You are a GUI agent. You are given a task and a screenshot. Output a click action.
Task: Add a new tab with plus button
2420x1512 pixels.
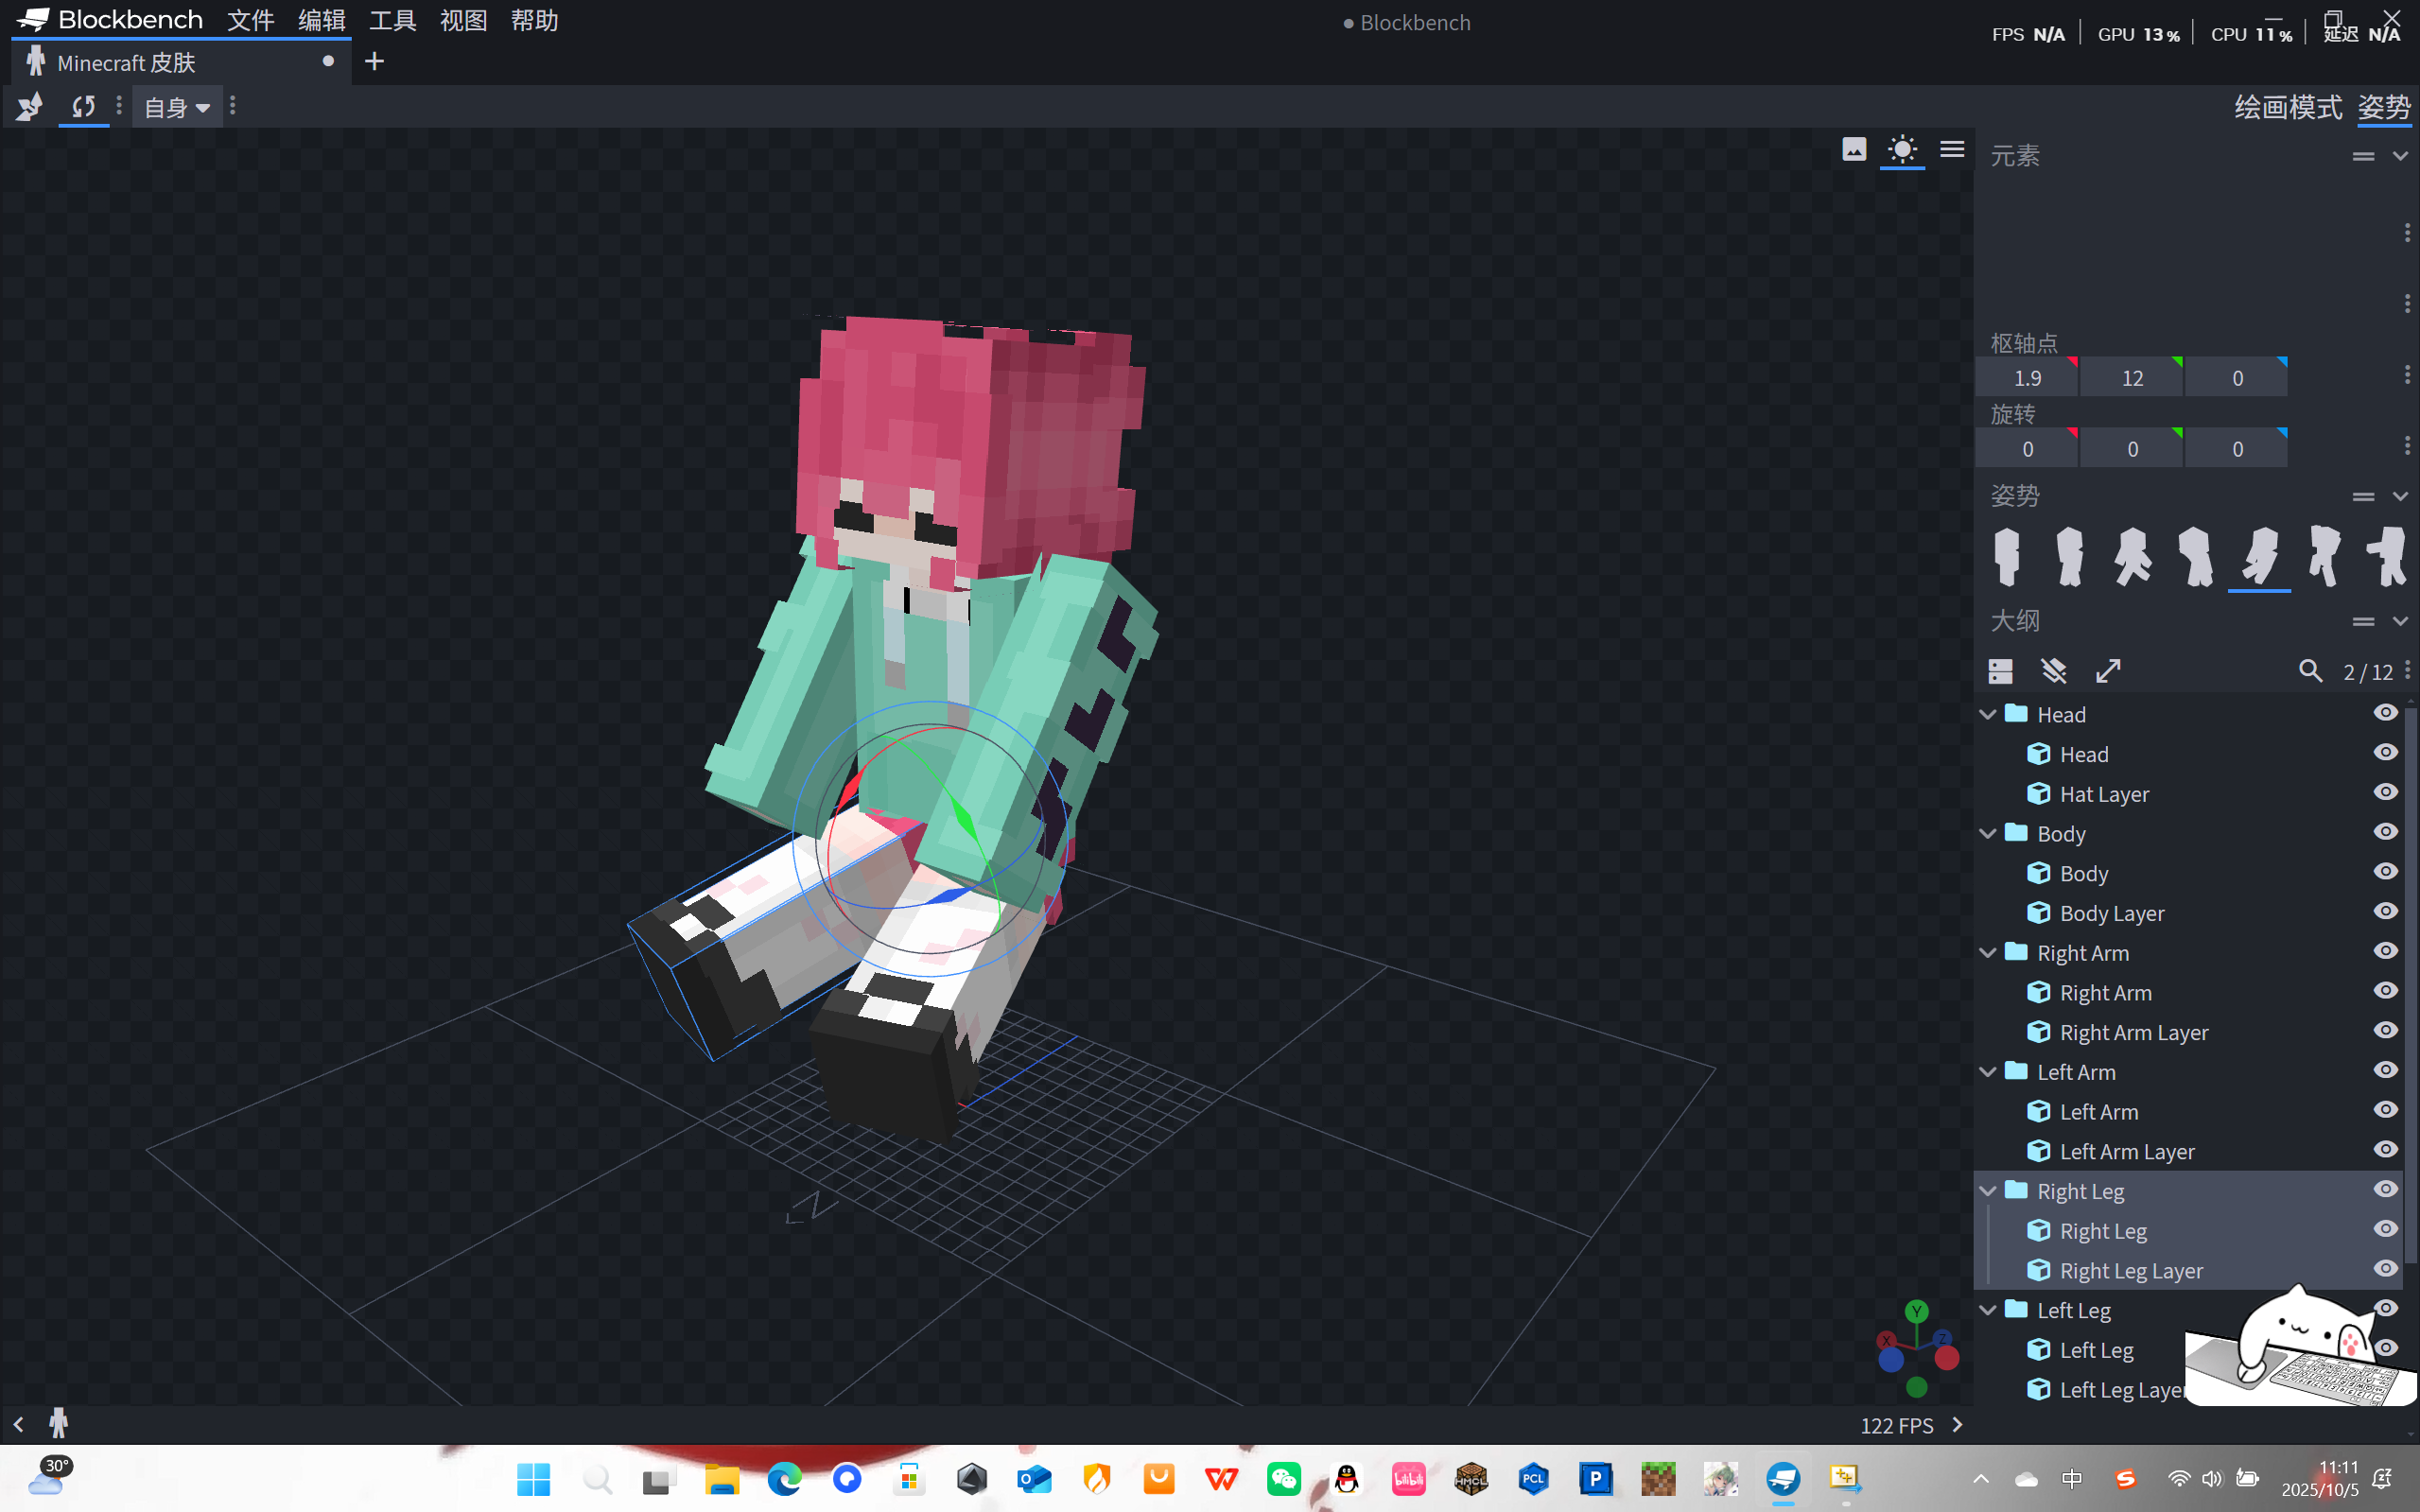374,62
